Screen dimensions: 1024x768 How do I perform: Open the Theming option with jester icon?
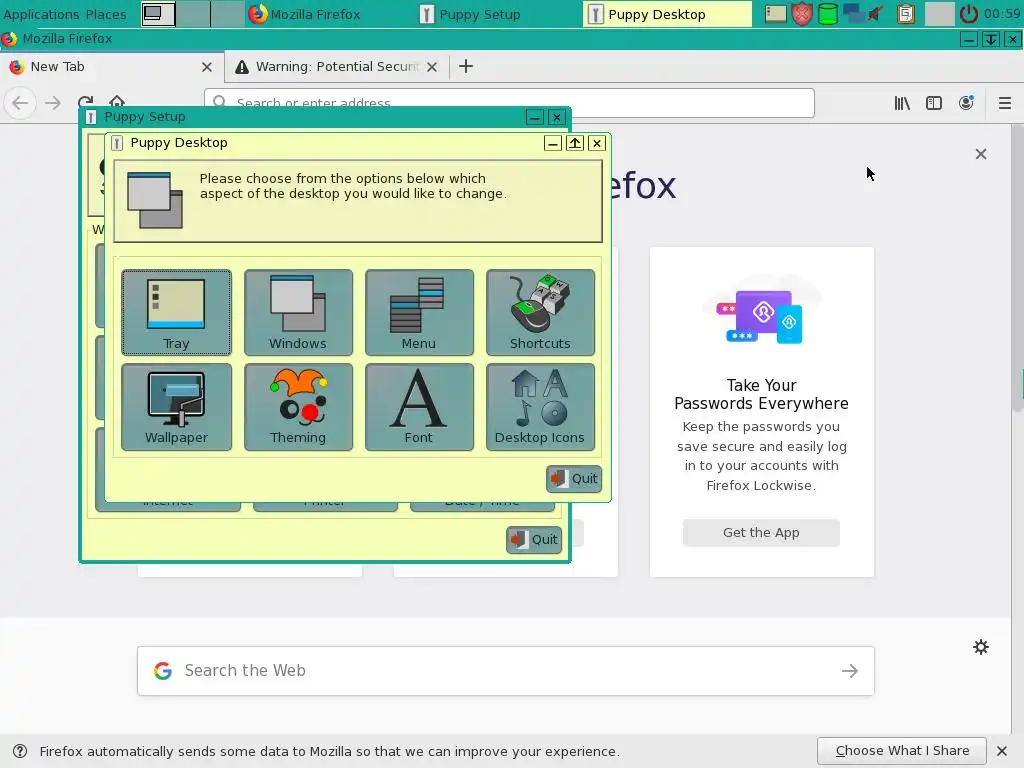click(298, 407)
